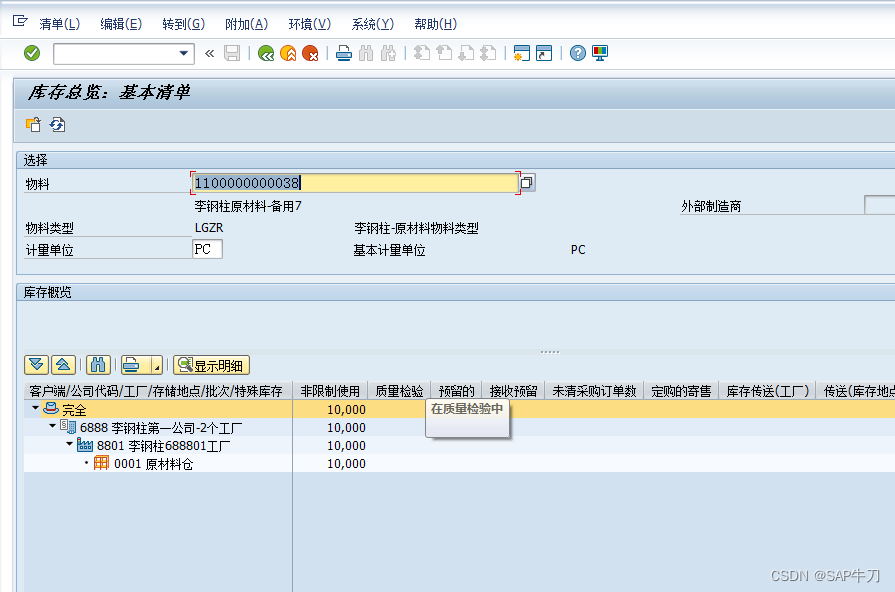Open the 系统(Y) menu
Viewport: 895px width, 592px height.
click(x=372, y=24)
